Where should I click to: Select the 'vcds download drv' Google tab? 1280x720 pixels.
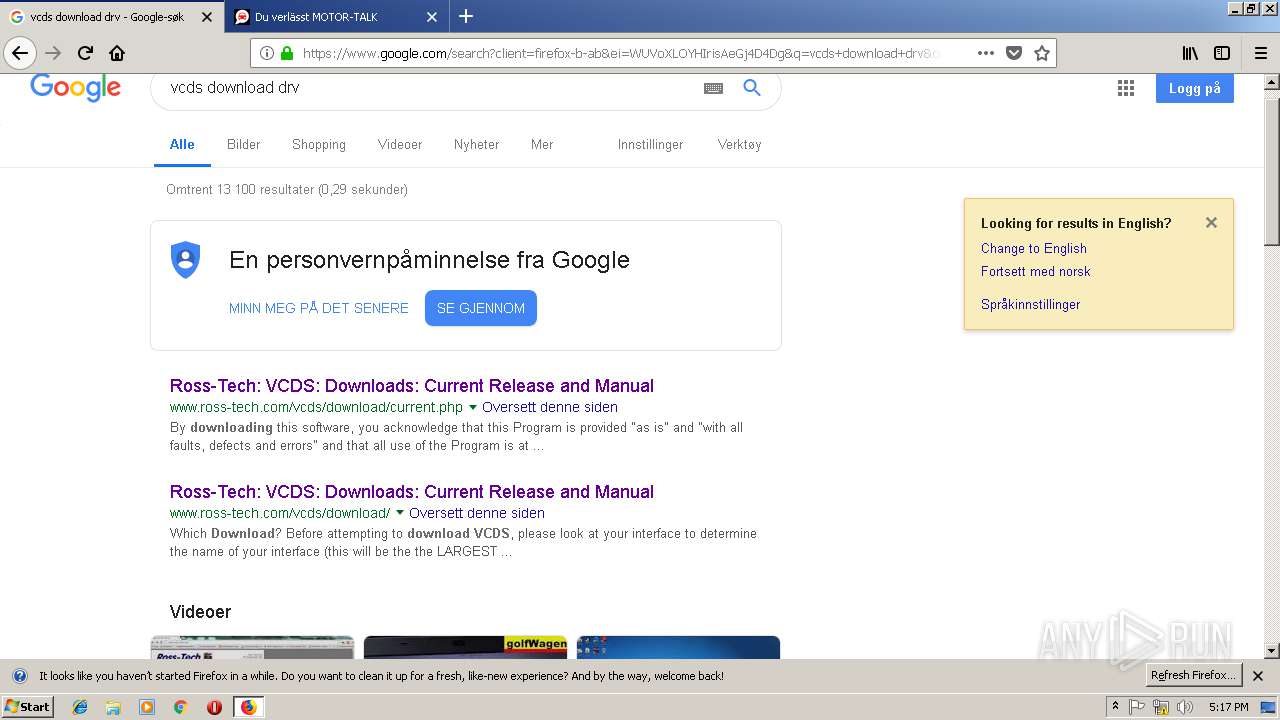click(111, 17)
